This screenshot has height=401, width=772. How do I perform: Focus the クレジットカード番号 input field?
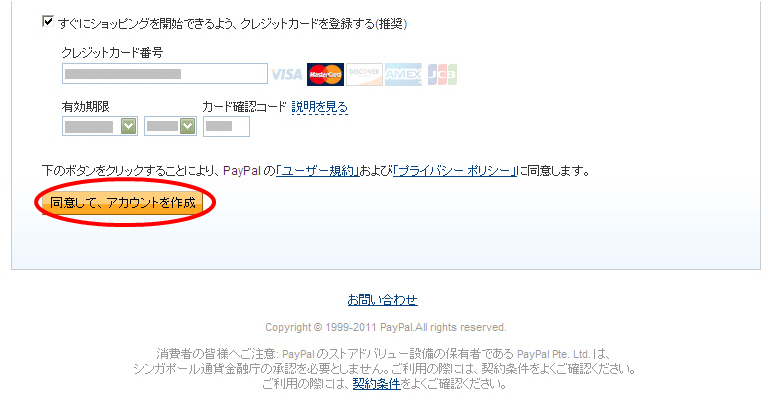click(x=165, y=74)
